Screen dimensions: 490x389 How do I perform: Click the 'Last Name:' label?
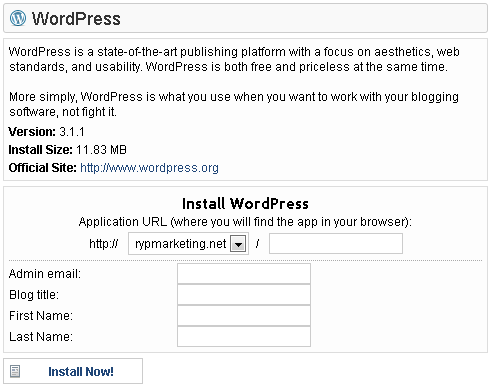coord(41,337)
